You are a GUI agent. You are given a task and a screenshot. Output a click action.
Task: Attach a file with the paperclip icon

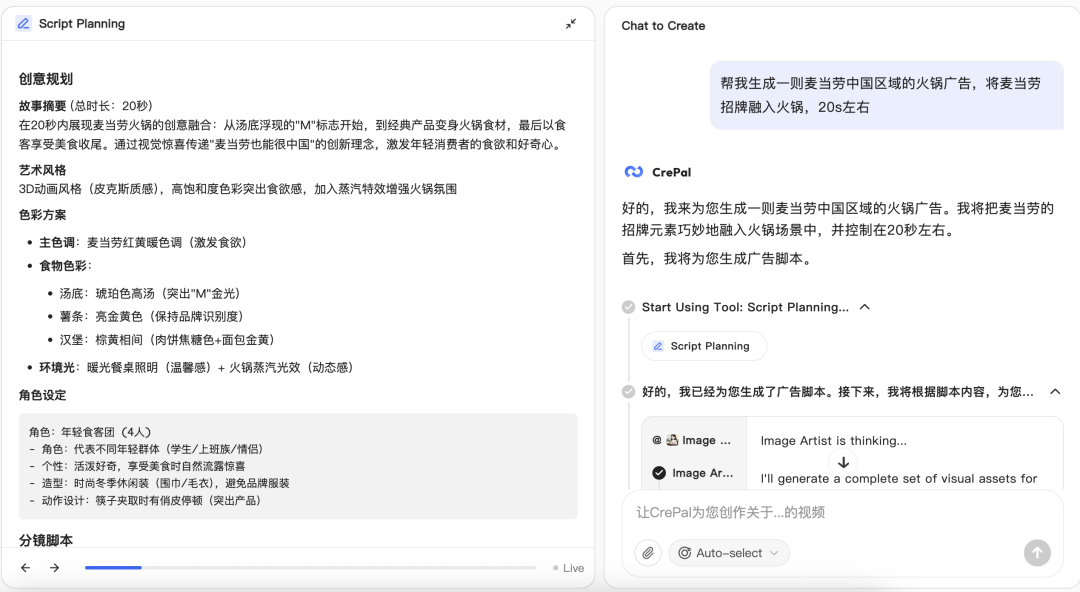(x=648, y=553)
